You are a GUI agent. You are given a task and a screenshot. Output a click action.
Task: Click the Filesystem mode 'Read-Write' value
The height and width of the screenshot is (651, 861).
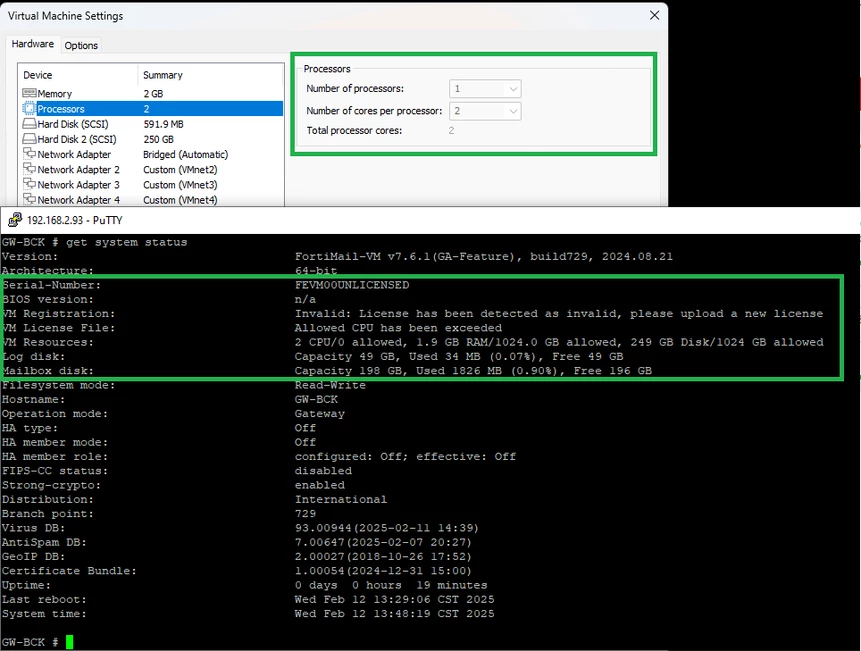(330, 385)
